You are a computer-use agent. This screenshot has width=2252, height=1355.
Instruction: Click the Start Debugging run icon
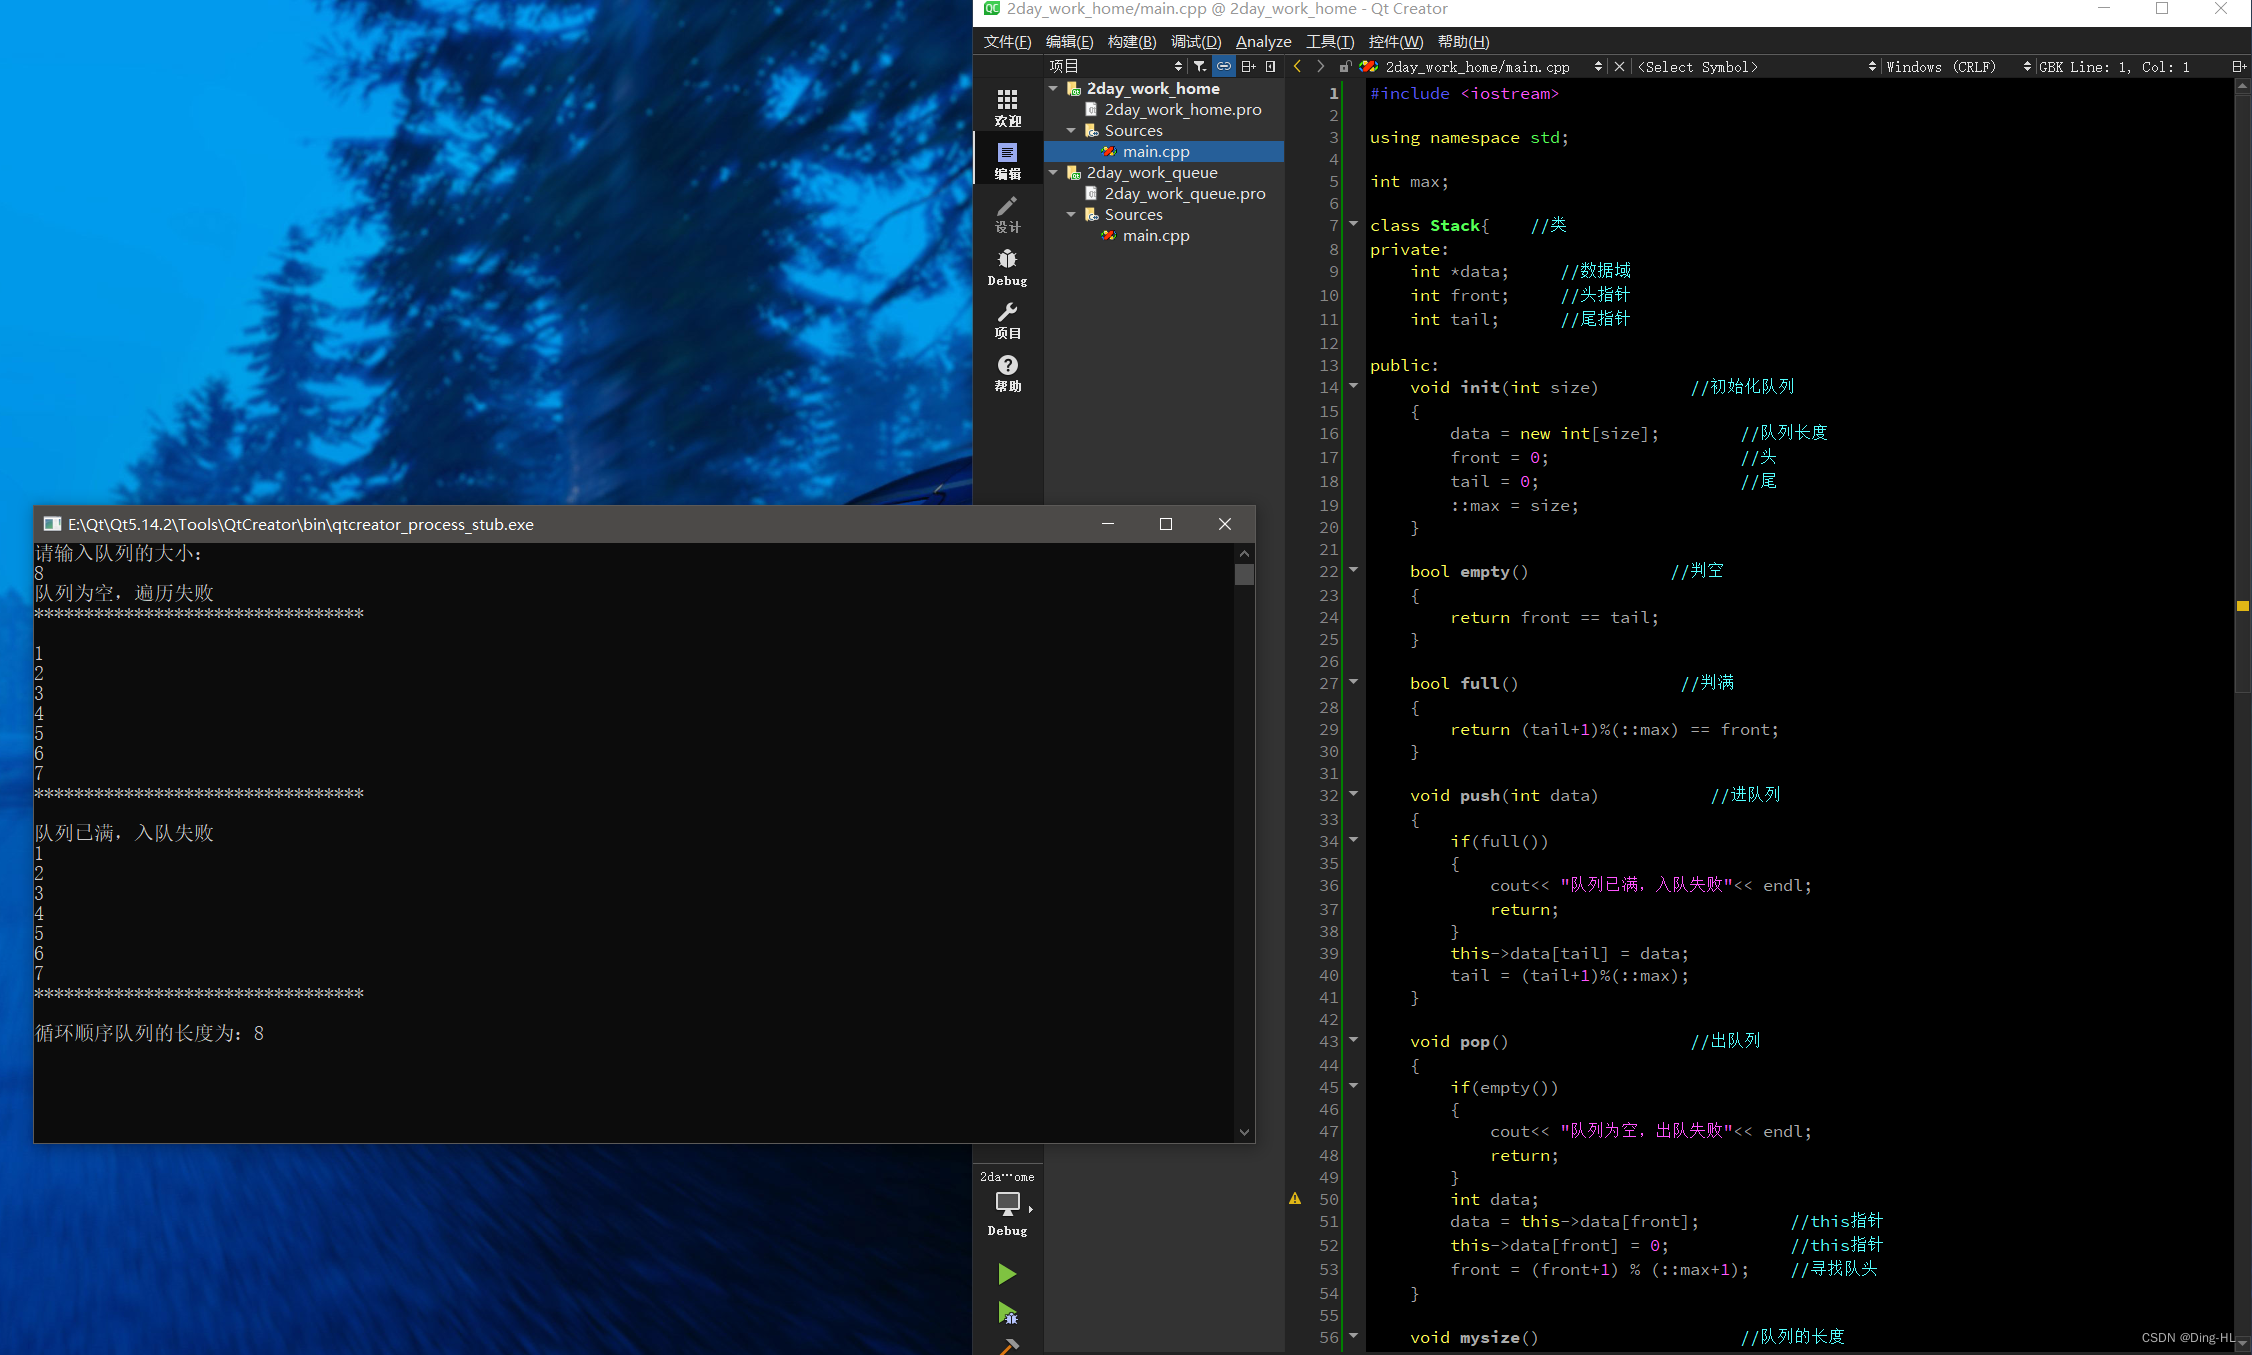[x=1007, y=1313]
